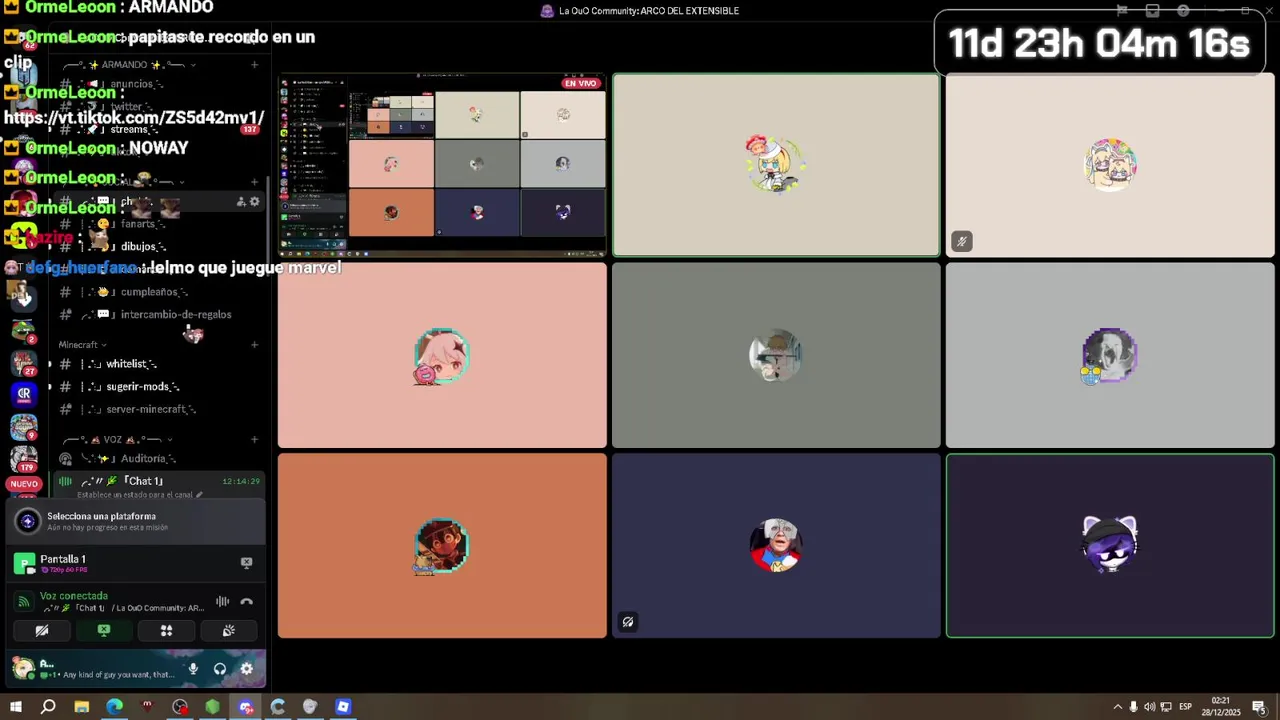Focus the live stream preview tile
This screenshot has height=720, width=1280.
tap(442, 165)
